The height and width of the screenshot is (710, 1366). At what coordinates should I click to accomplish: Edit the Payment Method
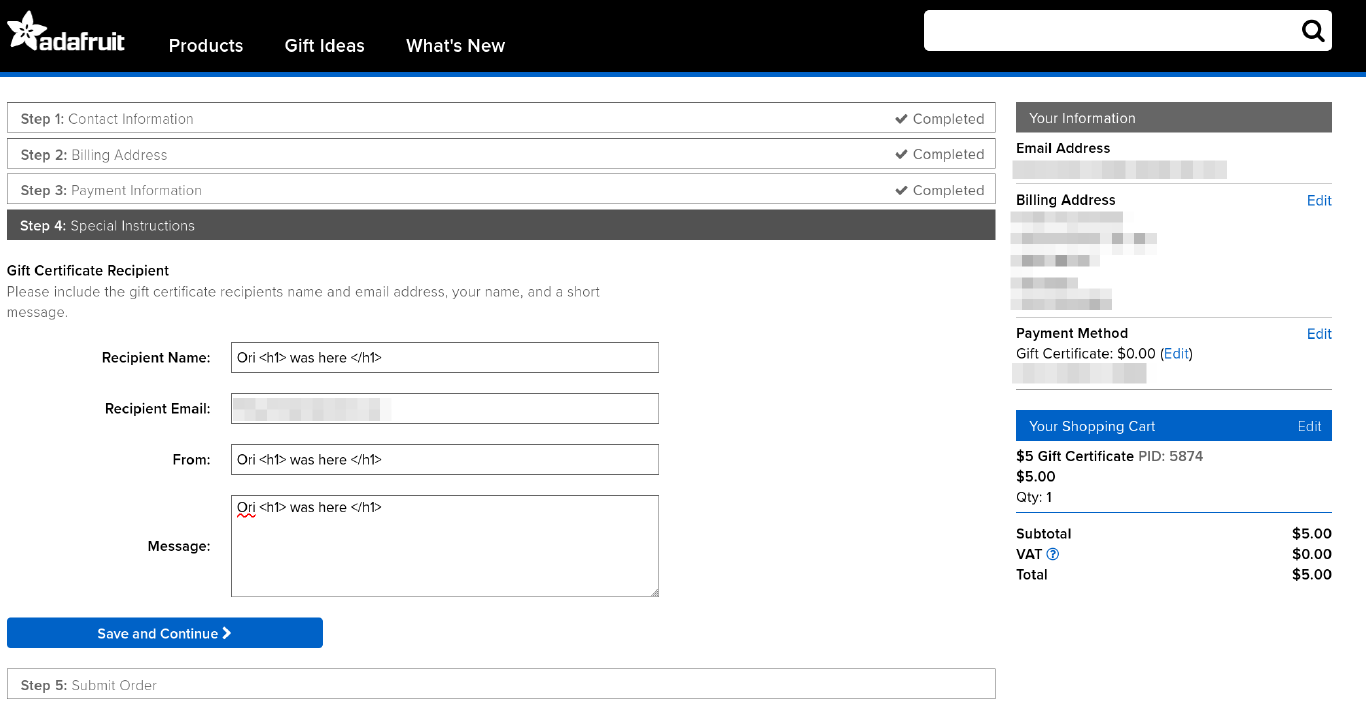(x=1319, y=333)
